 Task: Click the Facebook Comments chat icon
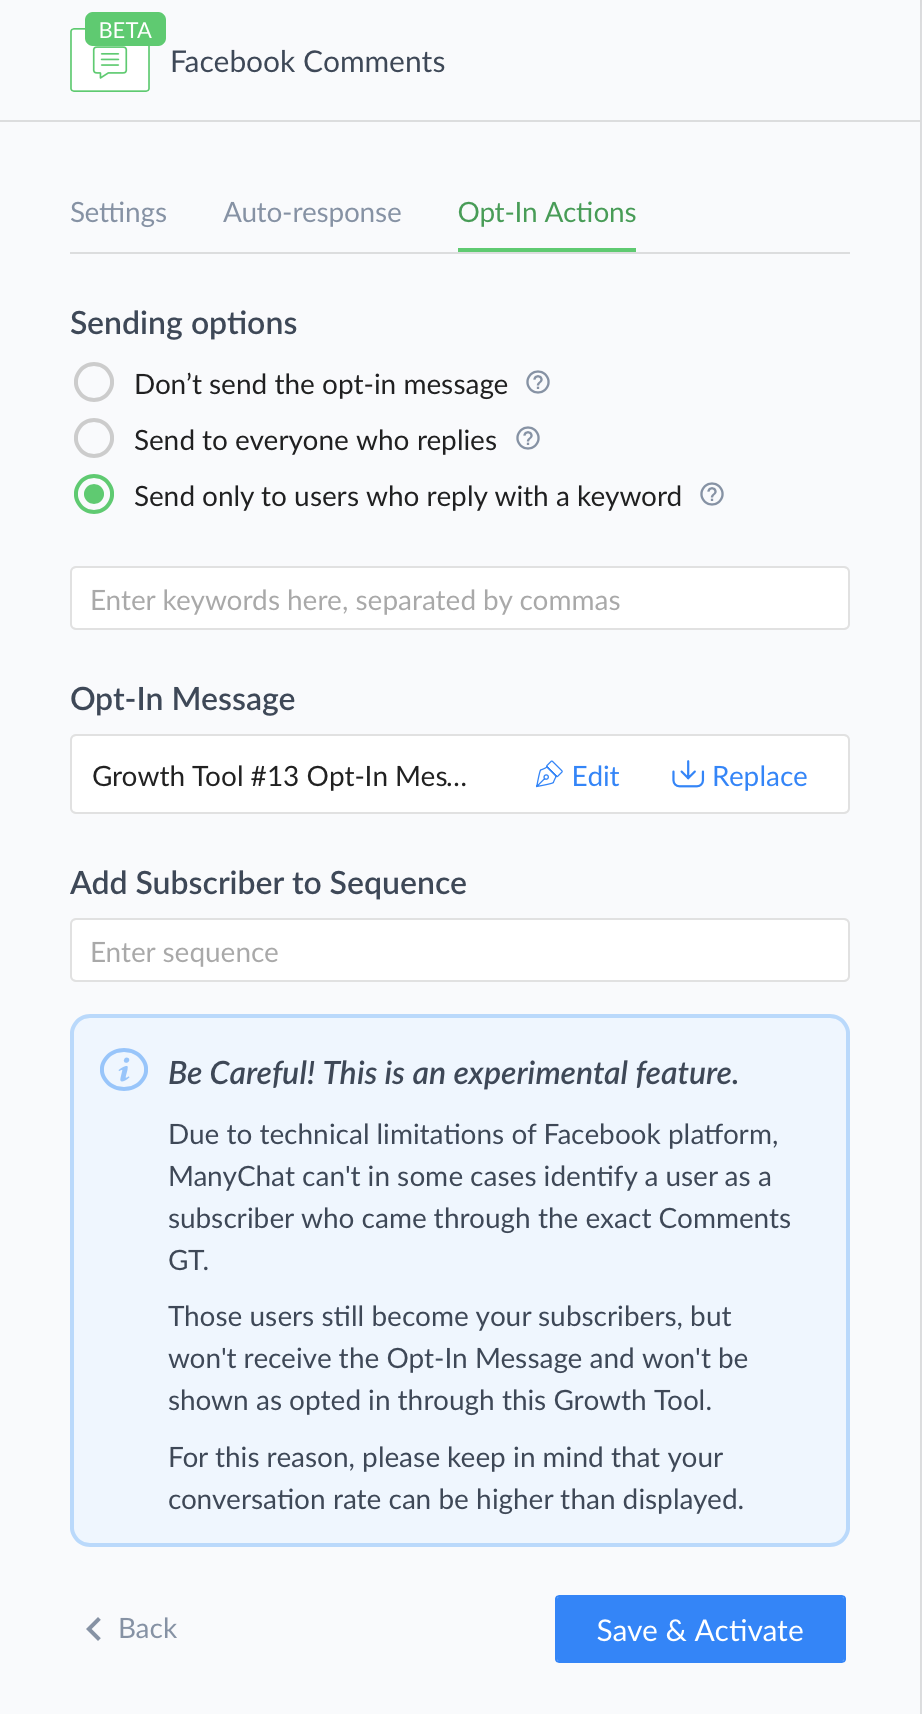click(109, 63)
